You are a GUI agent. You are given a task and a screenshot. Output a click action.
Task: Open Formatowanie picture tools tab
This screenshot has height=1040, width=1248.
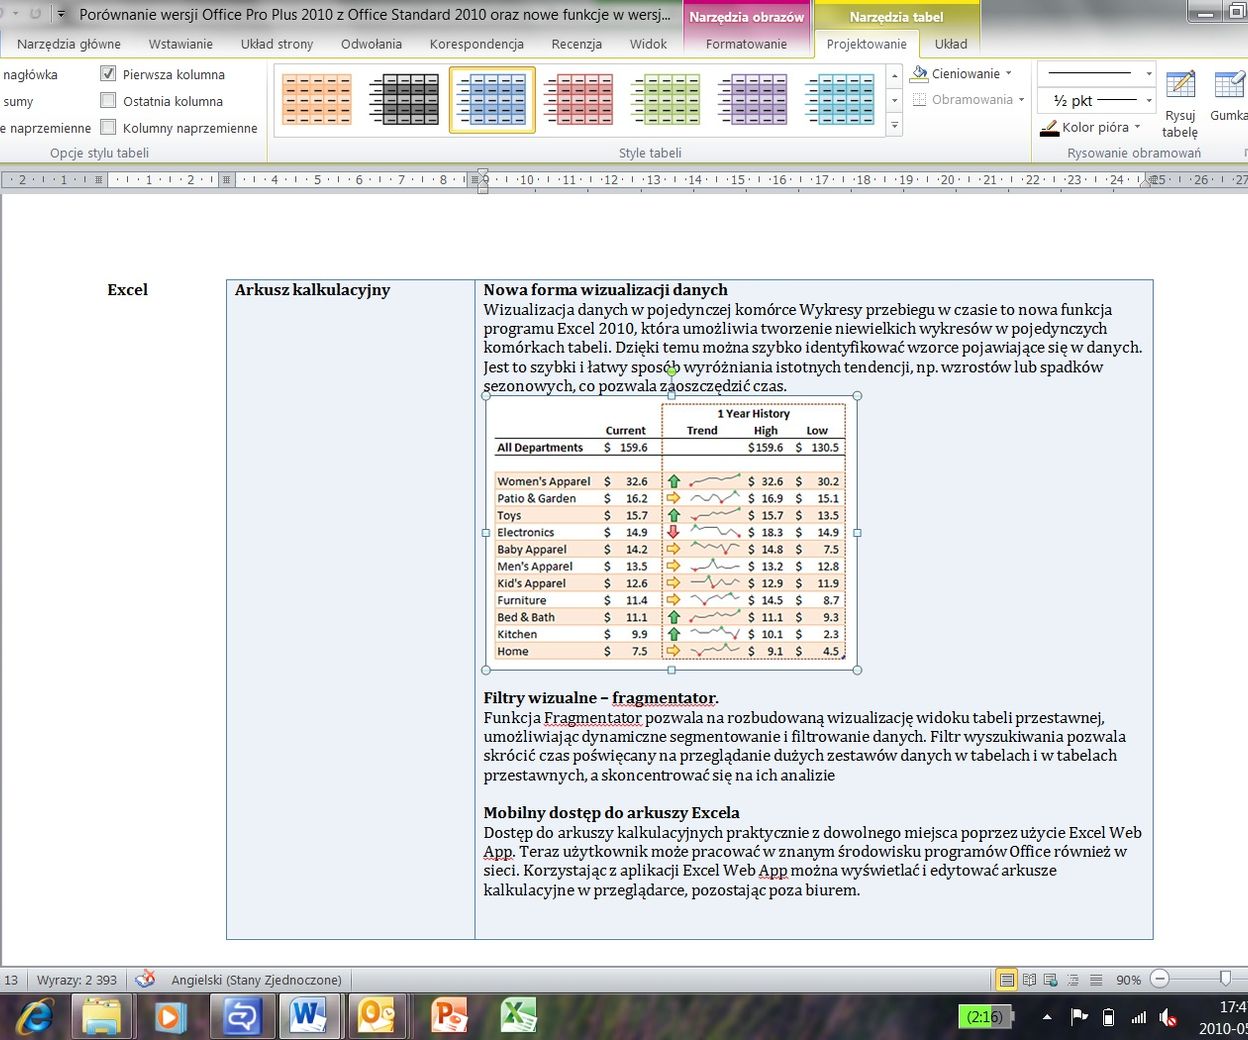(x=746, y=44)
